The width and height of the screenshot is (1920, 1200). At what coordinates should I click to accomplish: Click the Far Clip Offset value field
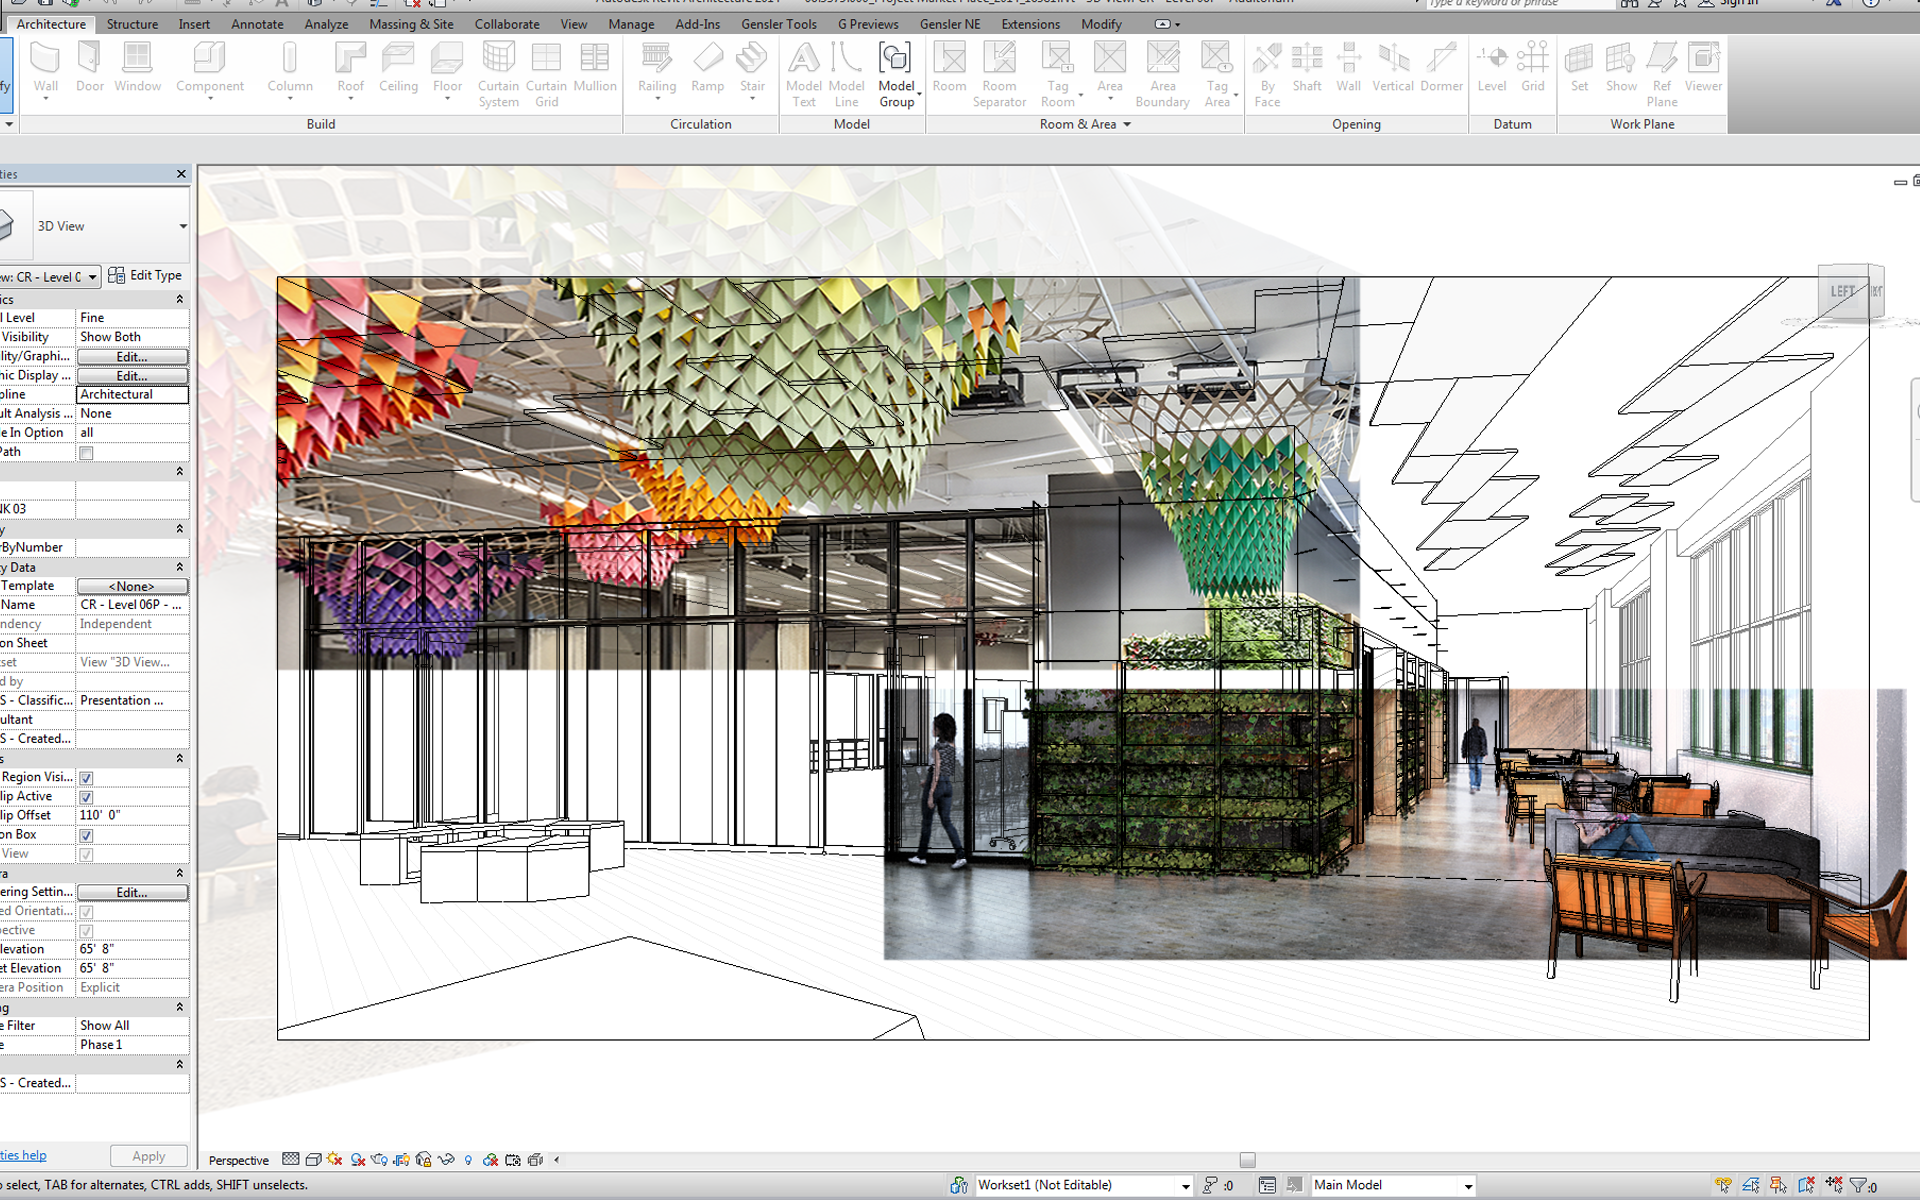point(132,815)
